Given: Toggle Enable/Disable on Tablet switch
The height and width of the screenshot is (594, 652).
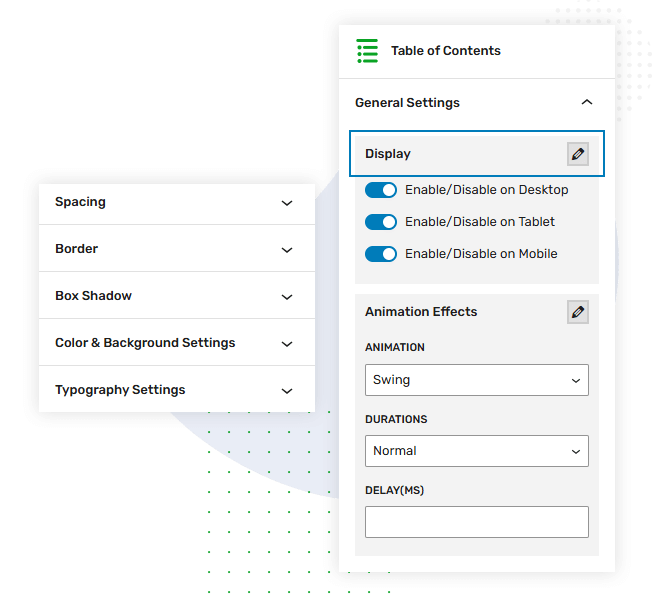Looking at the screenshot, I should 381,222.
